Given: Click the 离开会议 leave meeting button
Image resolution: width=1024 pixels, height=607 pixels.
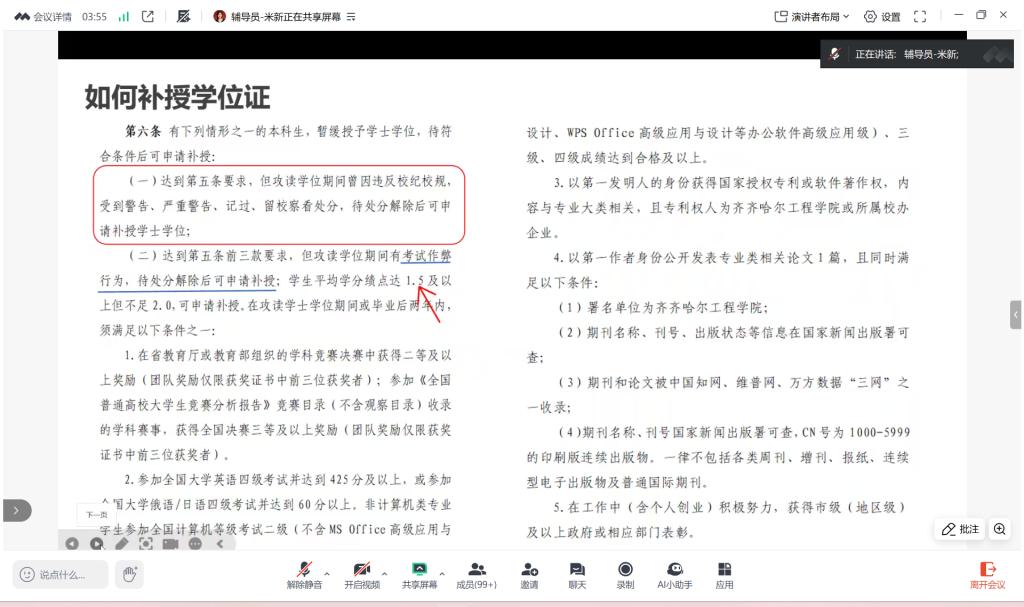Looking at the screenshot, I should tap(987, 574).
